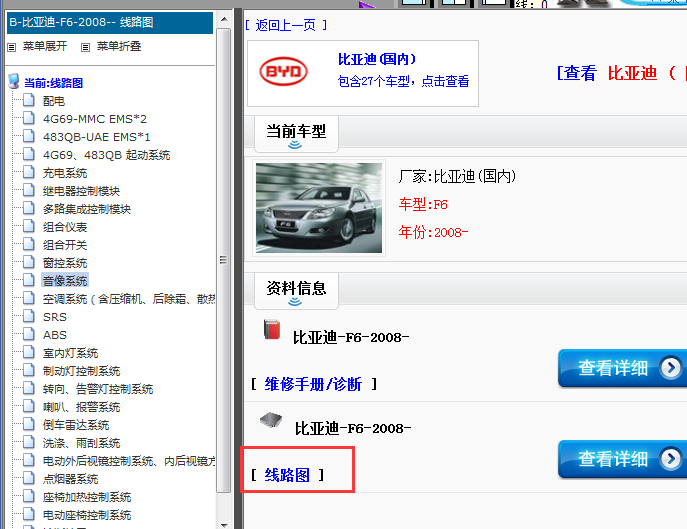687x529 pixels.
Task: Click the page icon beside 音像系统
Action: click(28, 280)
